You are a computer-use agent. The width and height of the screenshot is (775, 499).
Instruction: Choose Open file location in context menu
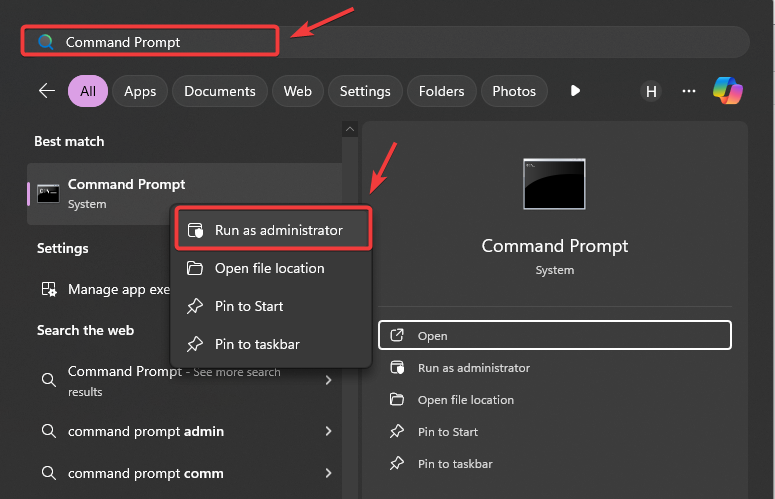point(269,268)
